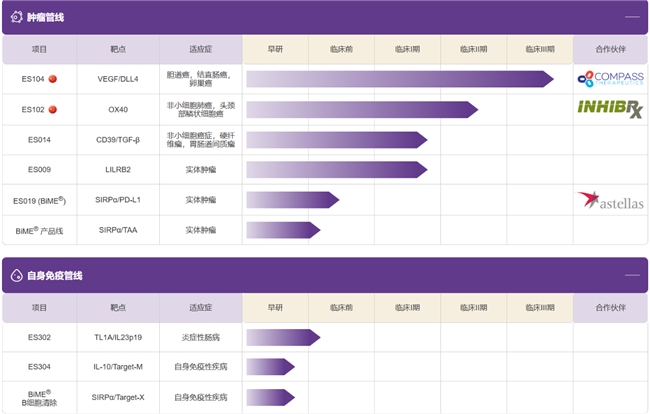Click the red dot beside ES102

(53, 109)
